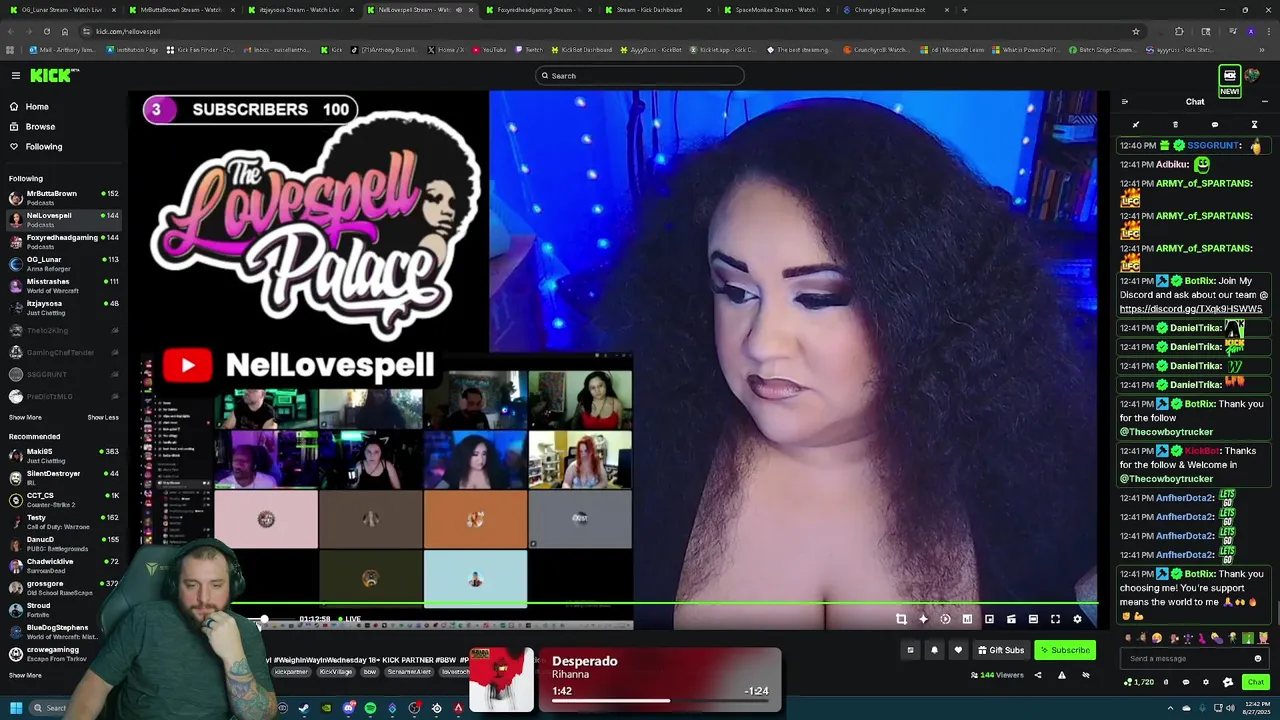This screenshot has width=1280, height=720.
Task: Collapse chat with the arrow icon
Action: [x=1125, y=101]
